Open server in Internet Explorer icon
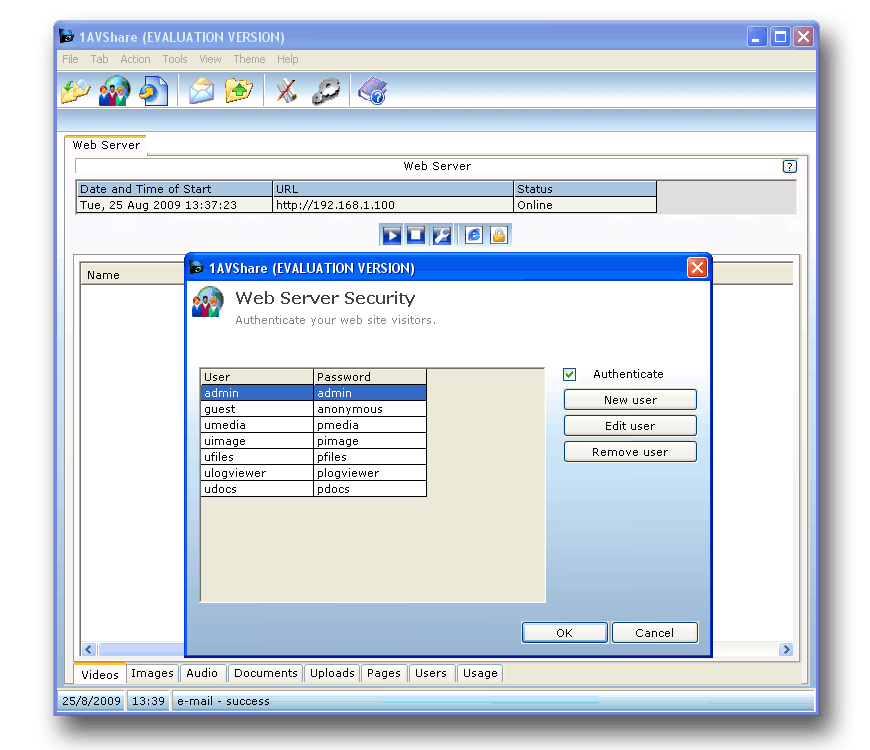This screenshot has width=870, height=750. click(x=473, y=235)
